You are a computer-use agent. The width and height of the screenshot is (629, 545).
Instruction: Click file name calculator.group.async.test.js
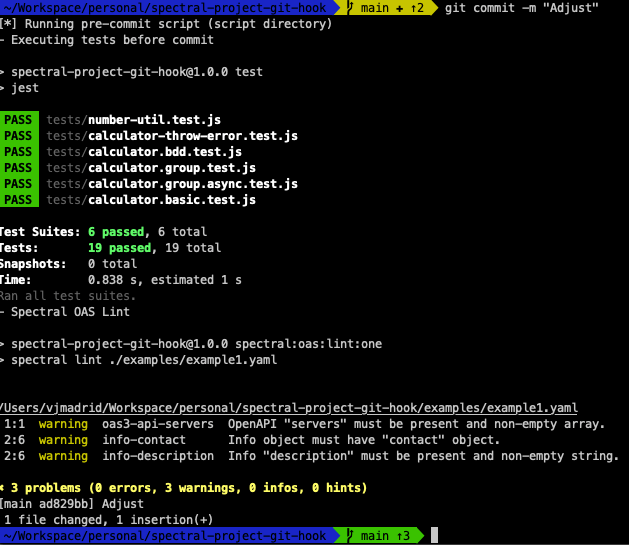(x=193, y=184)
